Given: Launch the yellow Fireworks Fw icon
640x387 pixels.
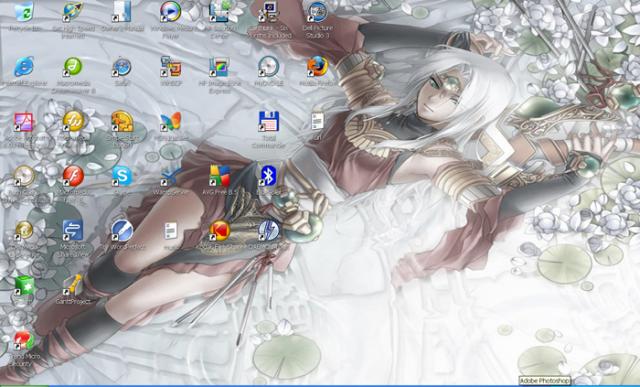Looking at the screenshot, I should pyautogui.click(x=73, y=121).
